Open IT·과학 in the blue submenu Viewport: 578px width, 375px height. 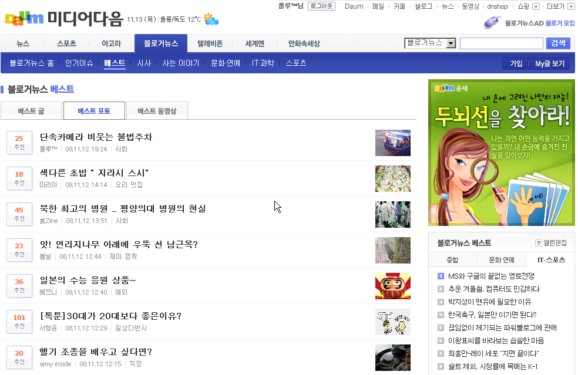pyautogui.click(x=263, y=63)
